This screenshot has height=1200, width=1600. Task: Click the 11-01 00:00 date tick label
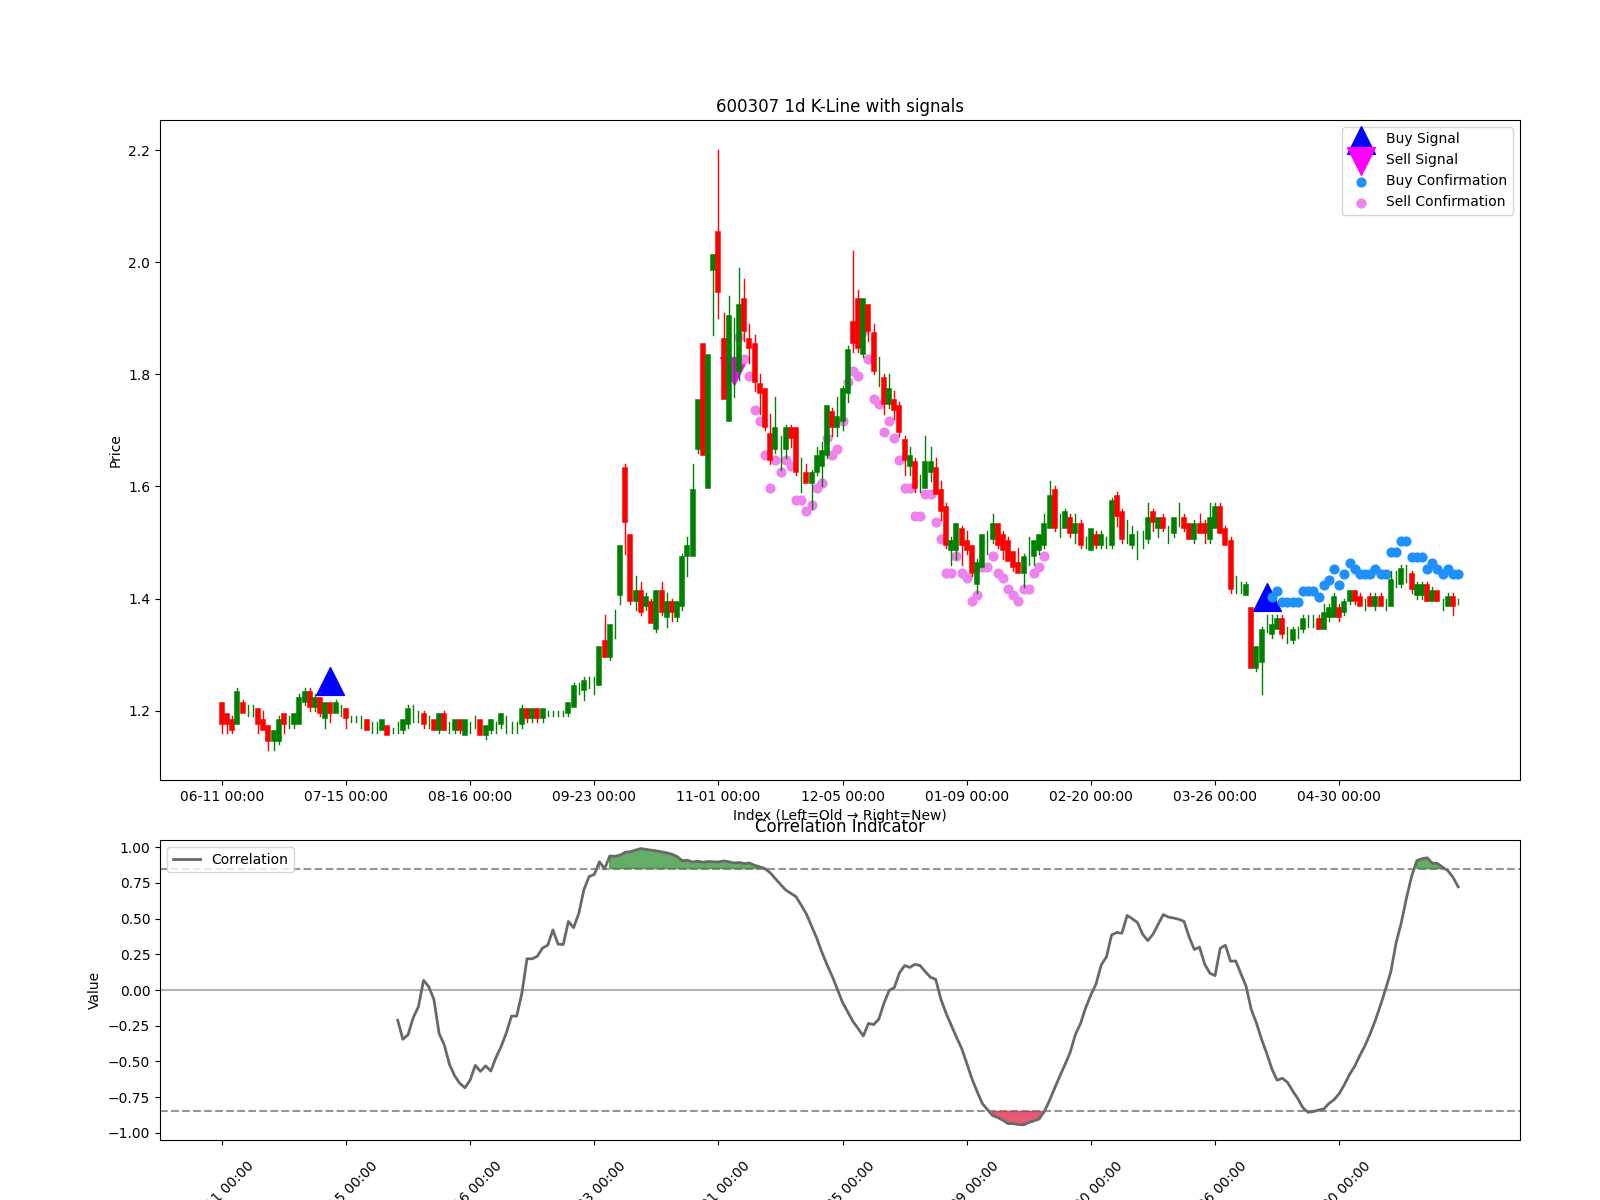pos(718,797)
